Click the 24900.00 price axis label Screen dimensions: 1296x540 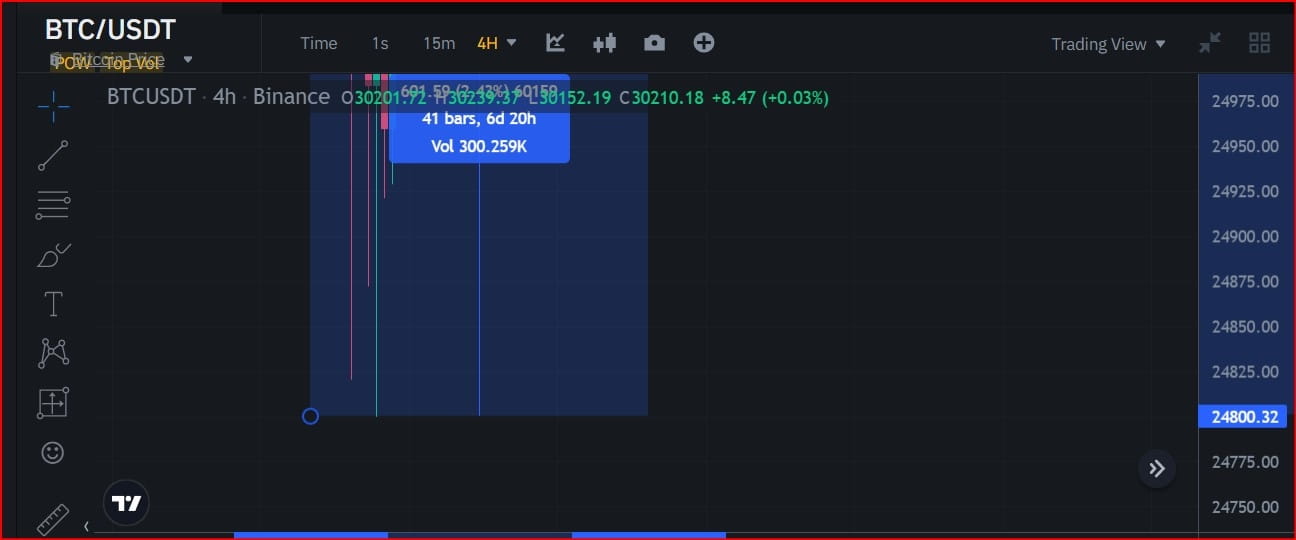click(x=1245, y=237)
